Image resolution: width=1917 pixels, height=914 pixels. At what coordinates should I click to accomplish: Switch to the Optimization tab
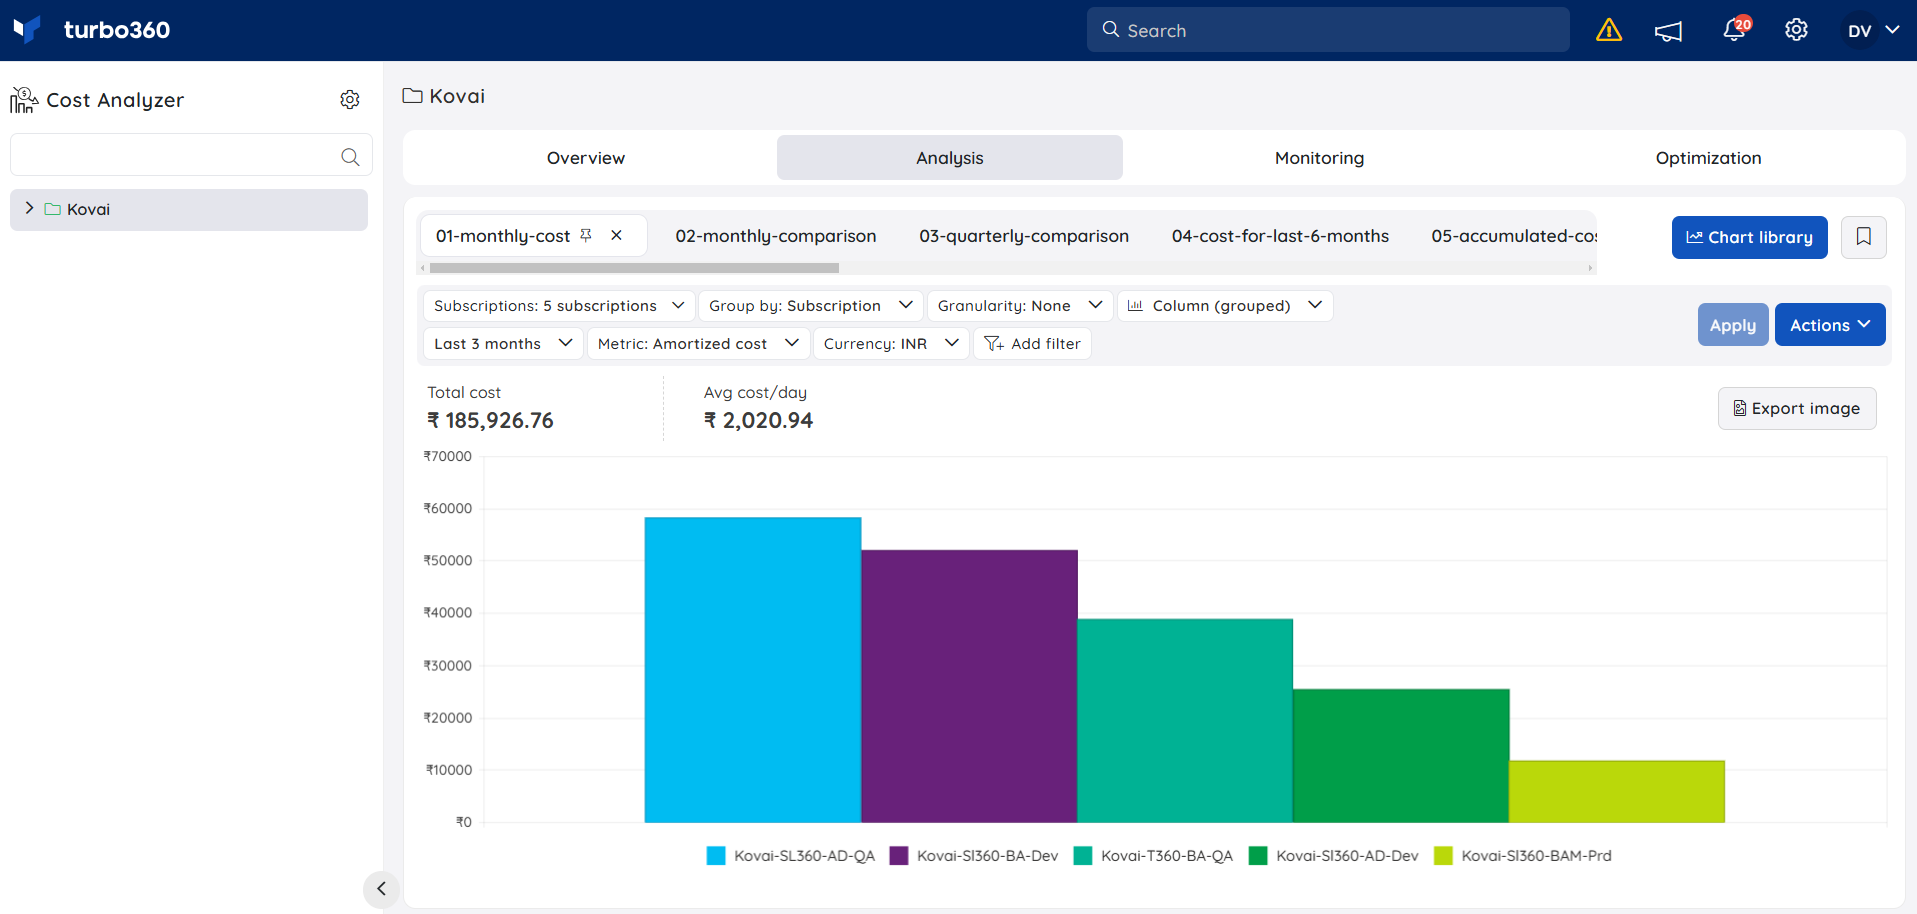tap(1708, 158)
